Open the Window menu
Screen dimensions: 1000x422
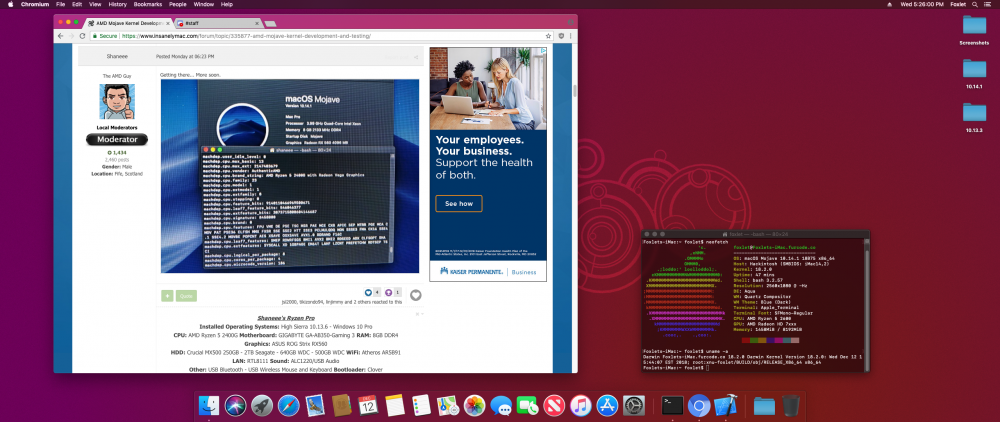click(x=203, y=4)
